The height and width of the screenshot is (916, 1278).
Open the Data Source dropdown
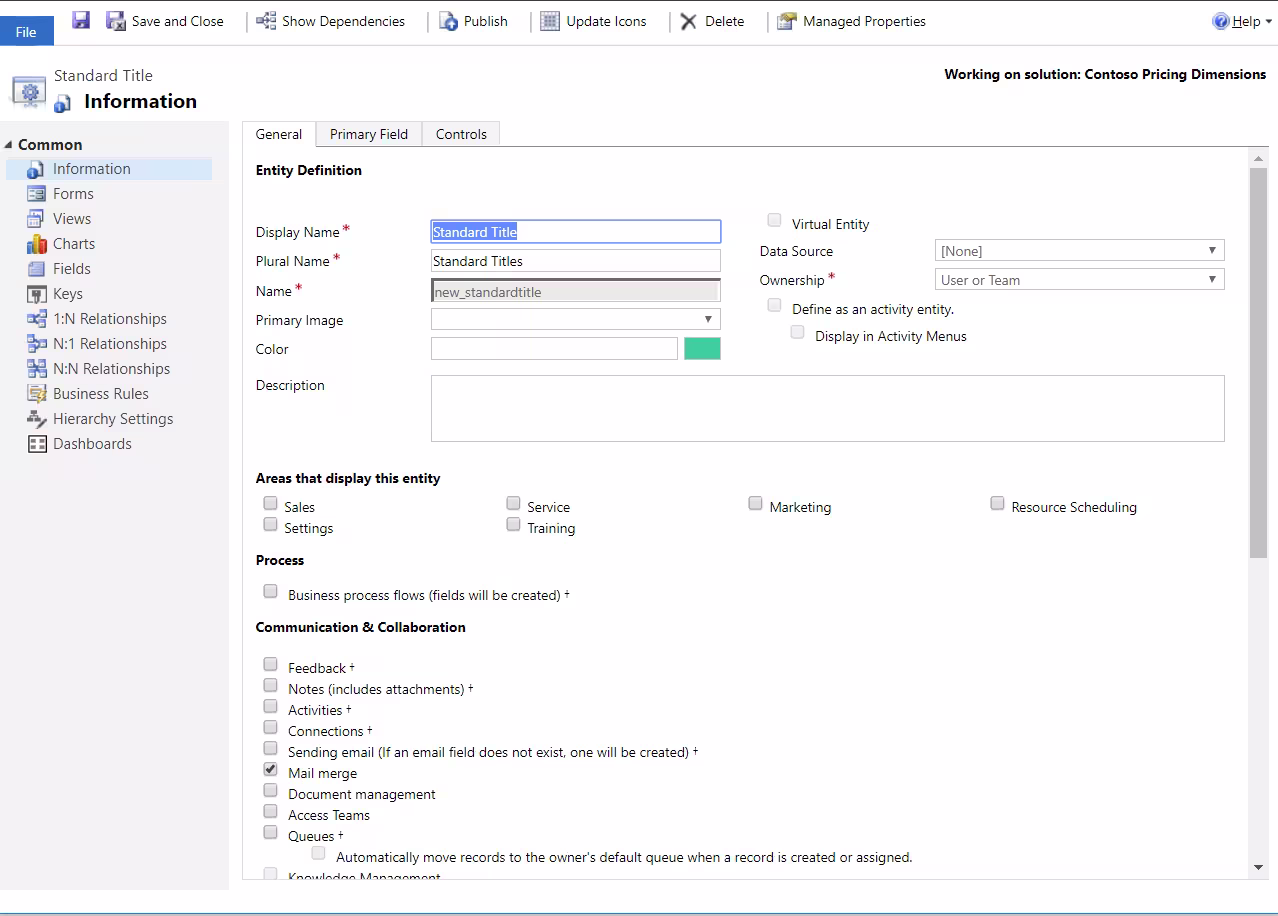(x=1080, y=250)
